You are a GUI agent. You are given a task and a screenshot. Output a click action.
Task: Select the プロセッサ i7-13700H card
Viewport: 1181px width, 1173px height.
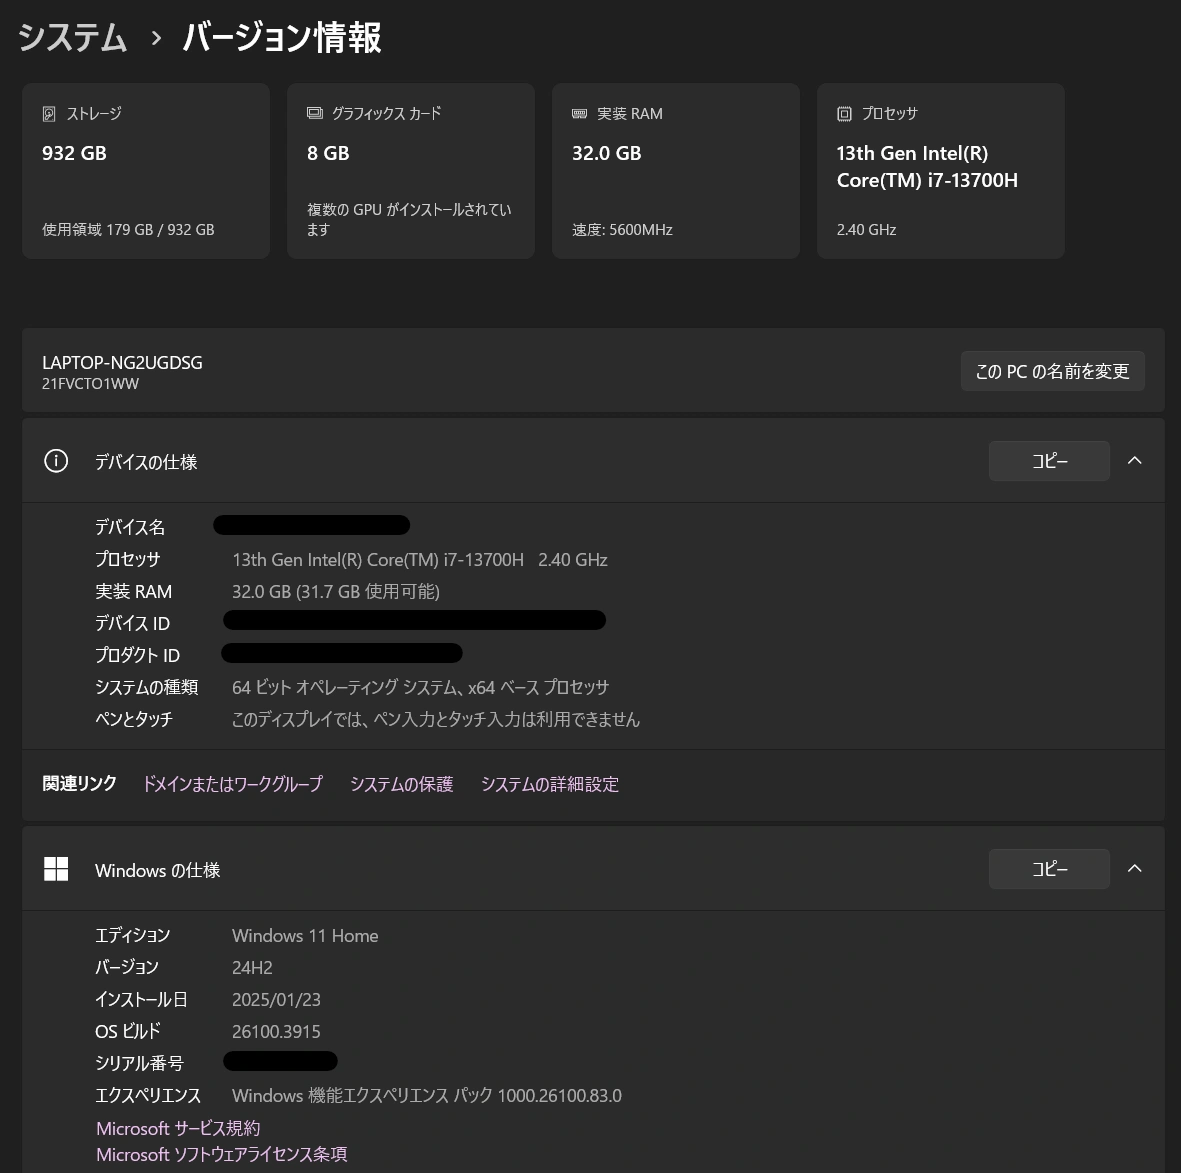tap(941, 171)
